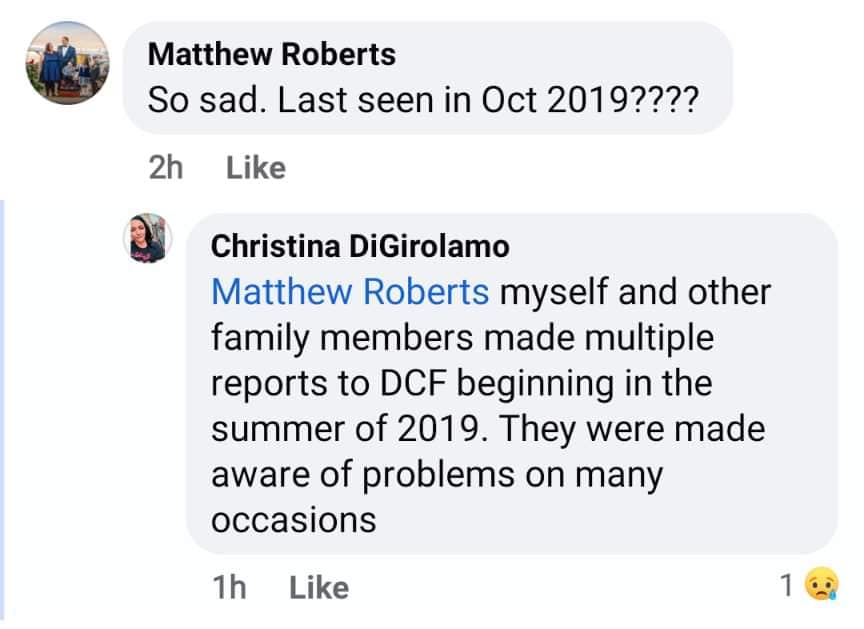This screenshot has width=864, height=629.
Task: Like Matthew Roberts' comment
Action: pos(256,168)
